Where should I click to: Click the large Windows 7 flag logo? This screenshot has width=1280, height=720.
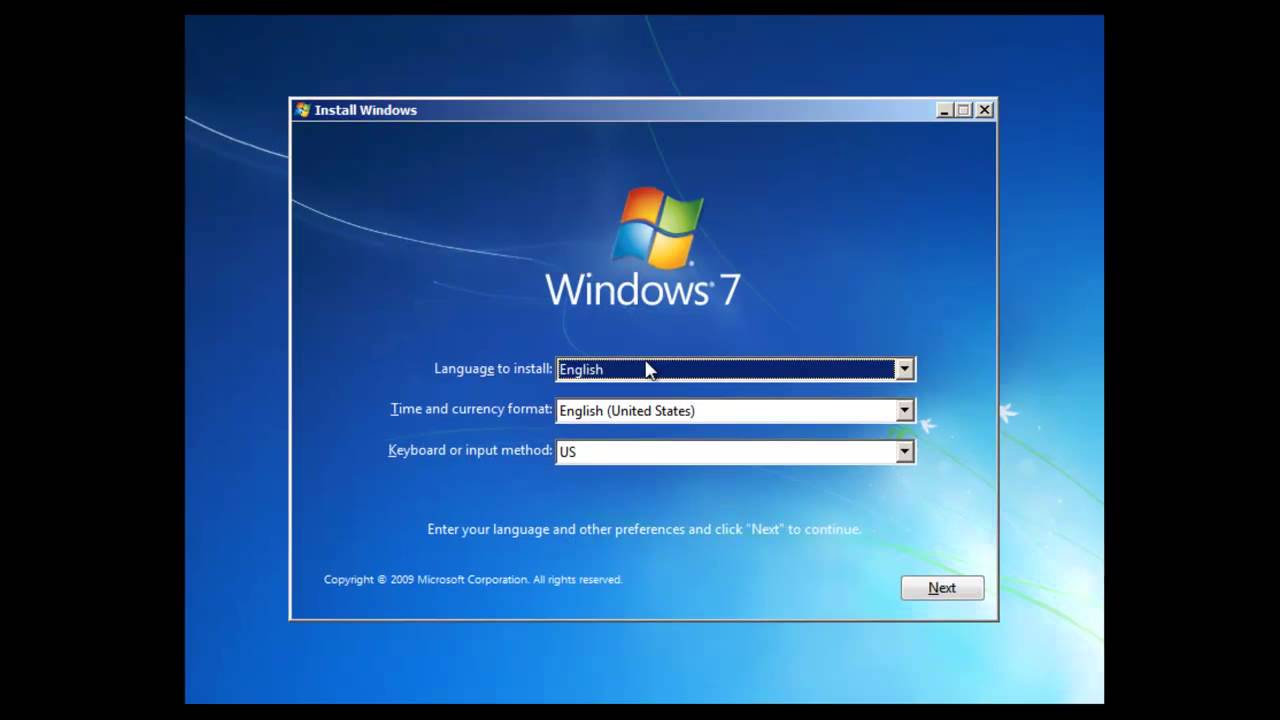coord(657,228)
